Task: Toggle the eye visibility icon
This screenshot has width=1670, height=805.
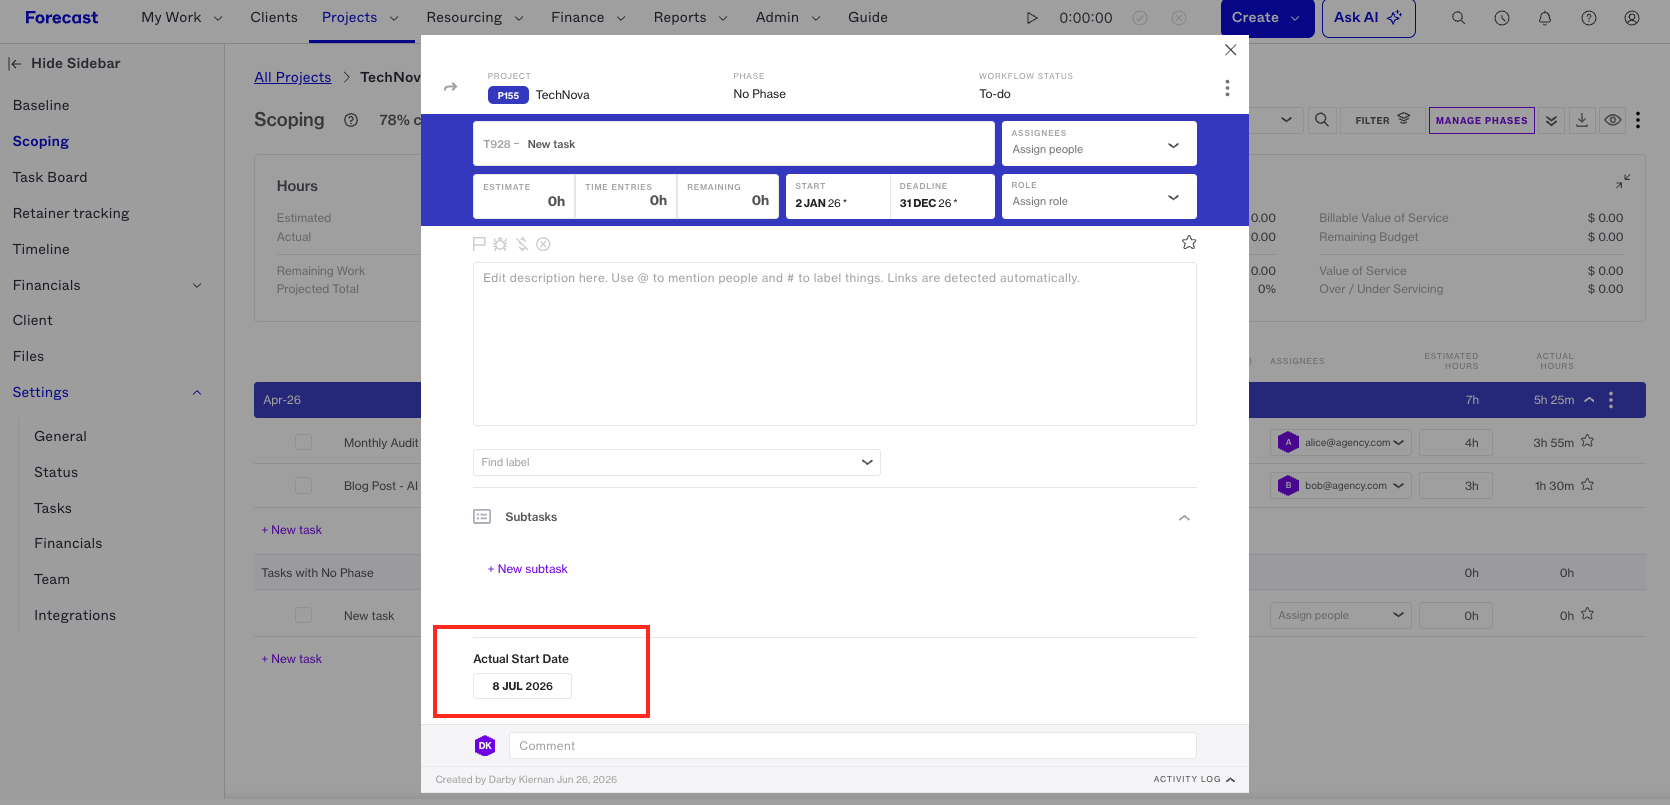Action: click(1613, 120)
